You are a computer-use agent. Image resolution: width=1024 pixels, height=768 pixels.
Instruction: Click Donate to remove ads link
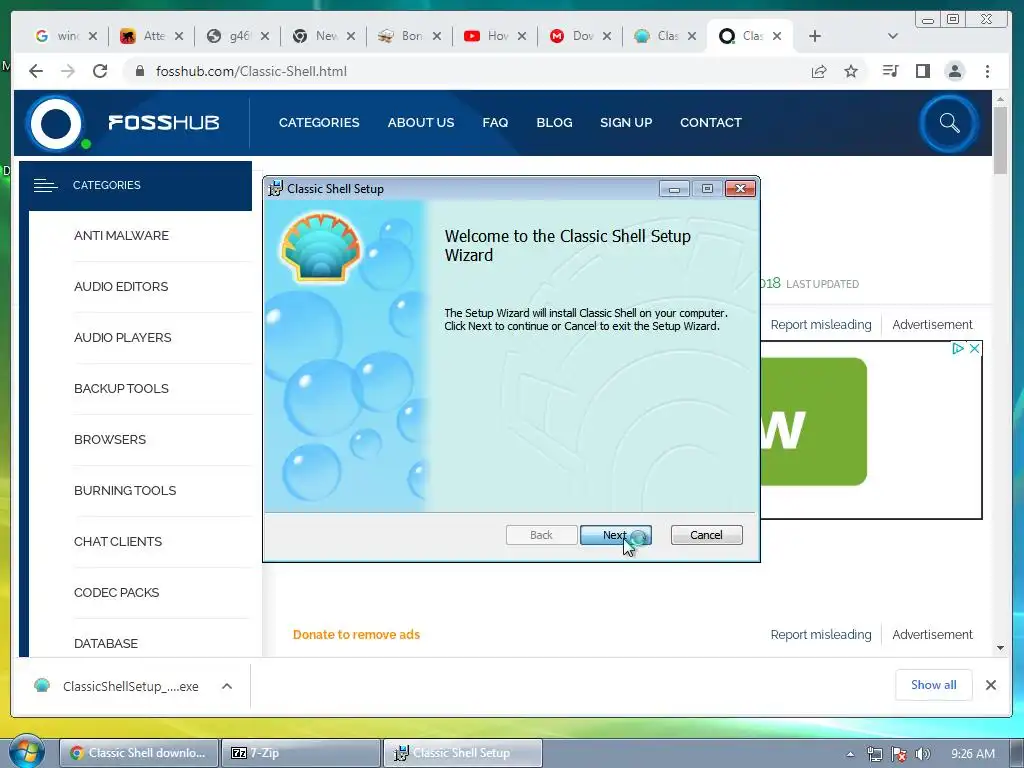pos(356,635)
